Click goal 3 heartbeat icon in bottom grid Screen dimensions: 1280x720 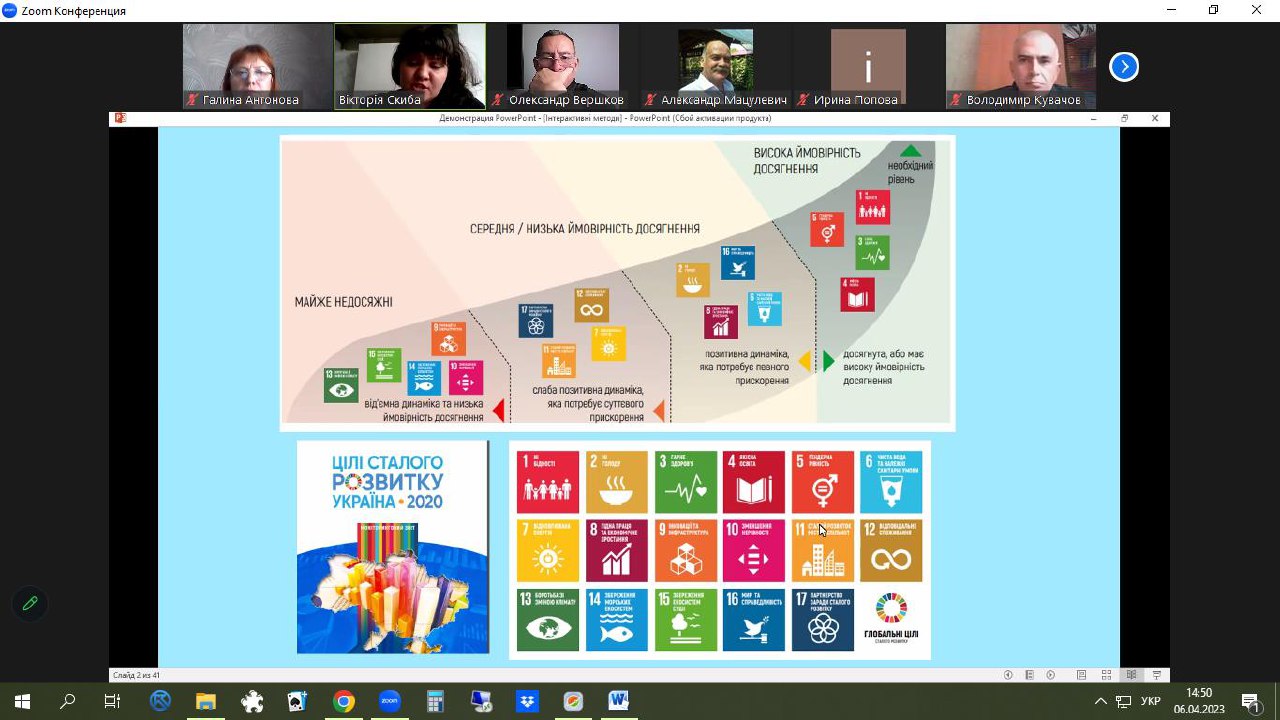686,482
